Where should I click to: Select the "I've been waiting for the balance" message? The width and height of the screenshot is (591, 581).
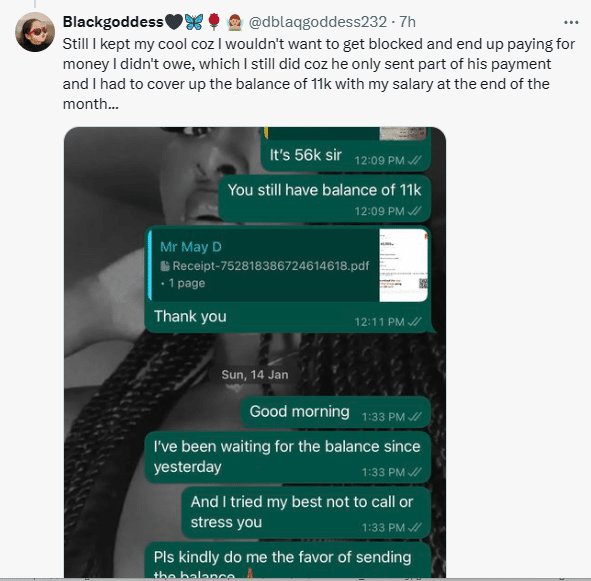(x=288, y=457)
